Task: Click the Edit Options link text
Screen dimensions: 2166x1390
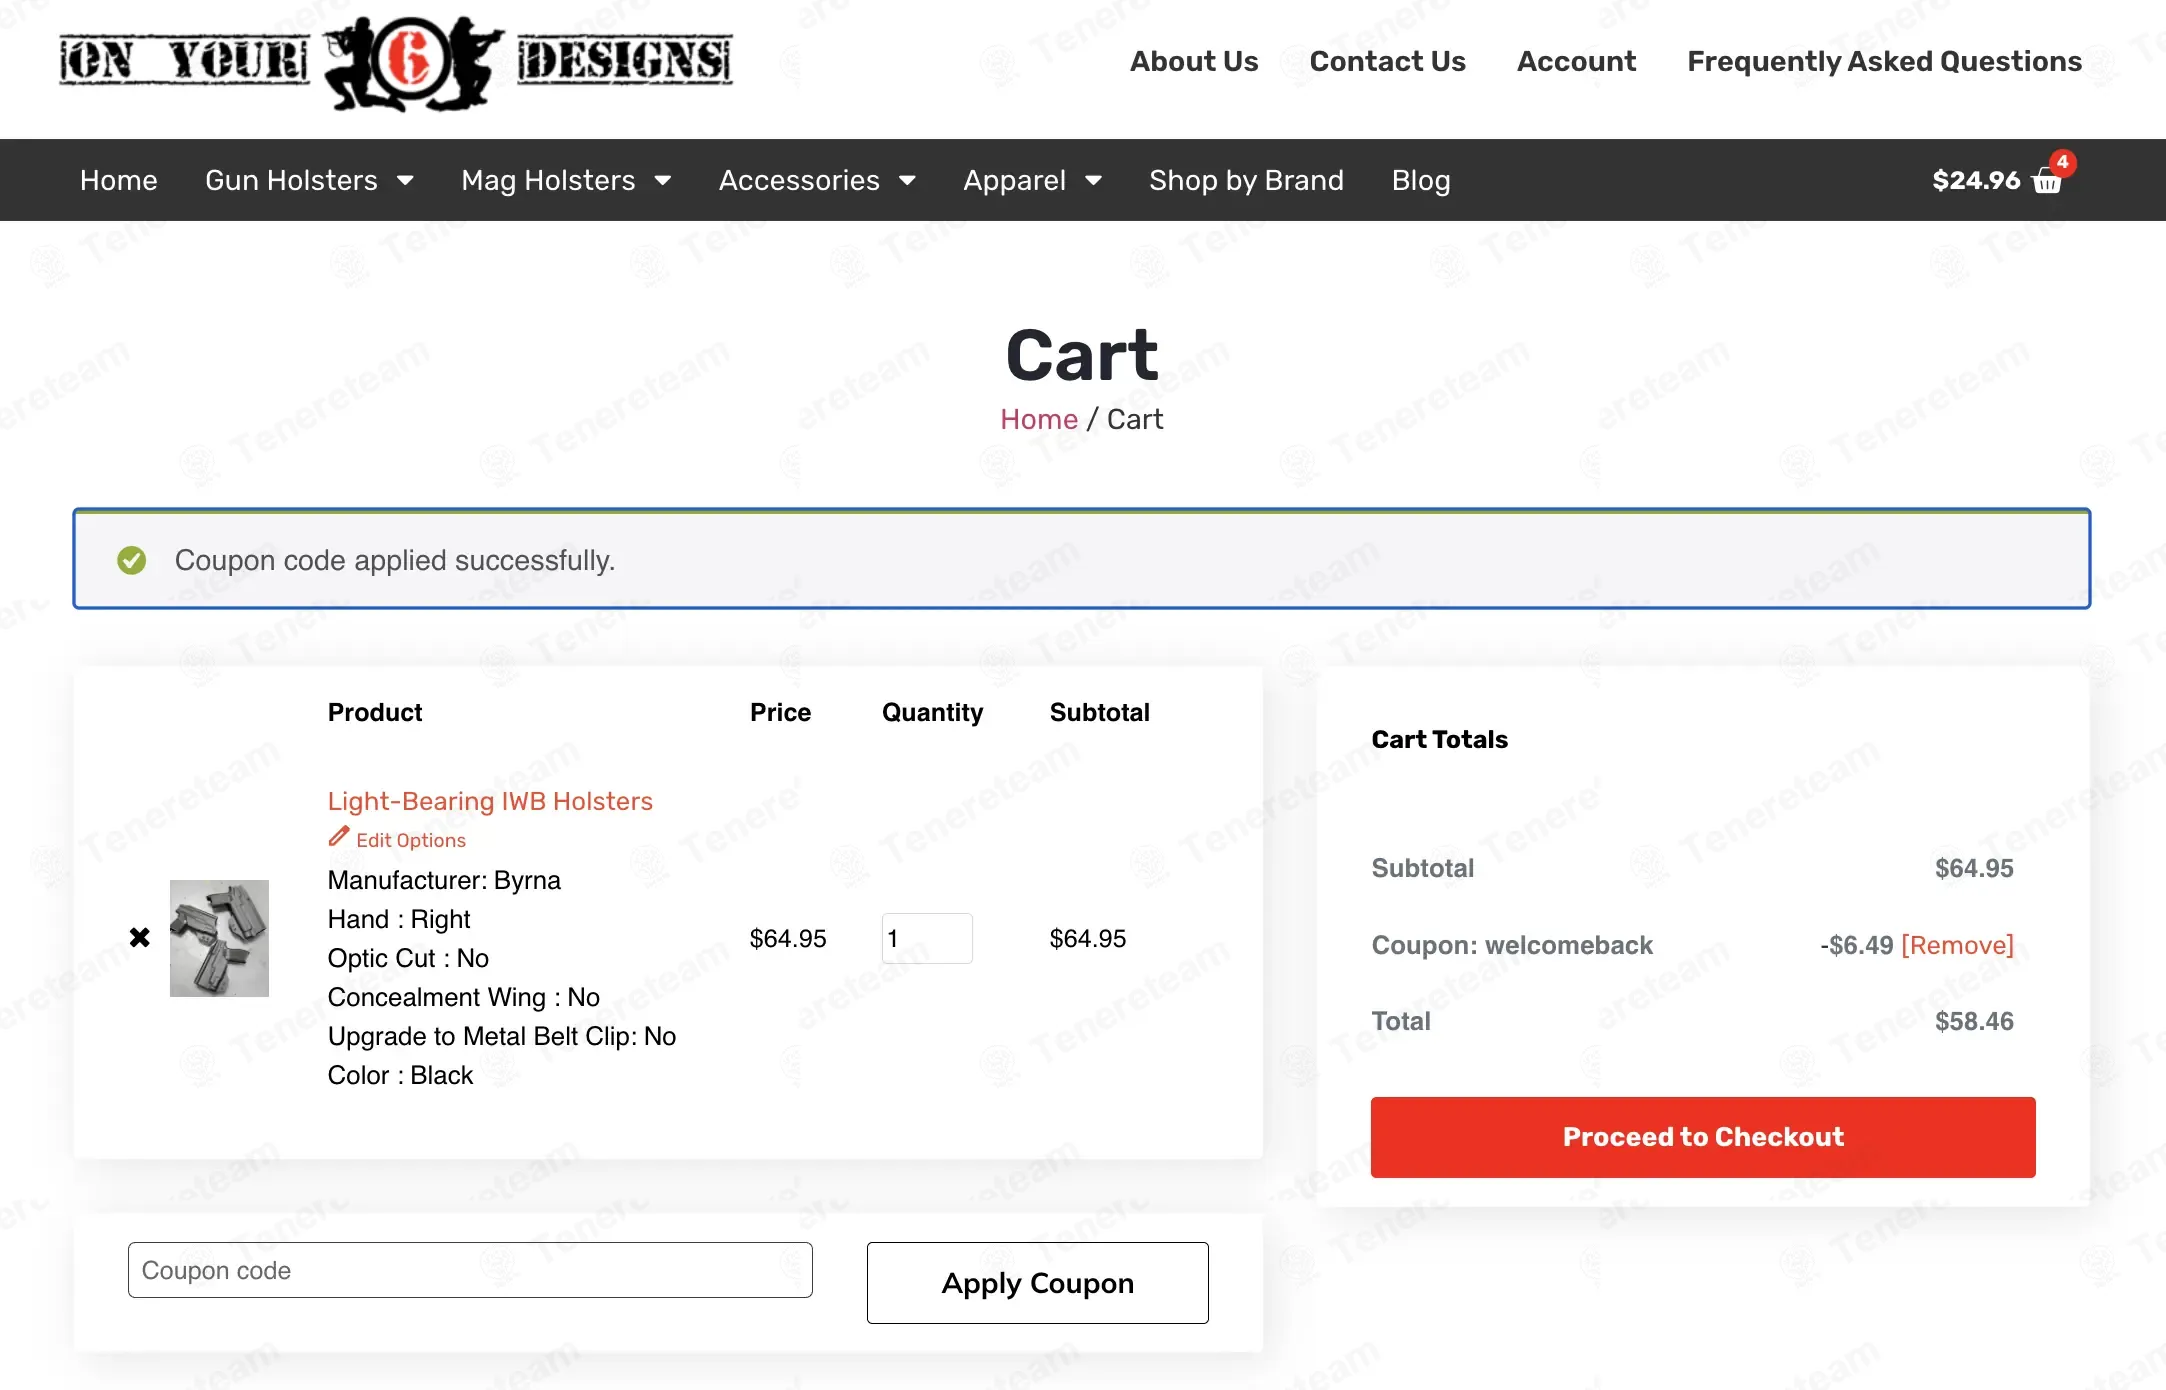Action: tap(411, 840)
